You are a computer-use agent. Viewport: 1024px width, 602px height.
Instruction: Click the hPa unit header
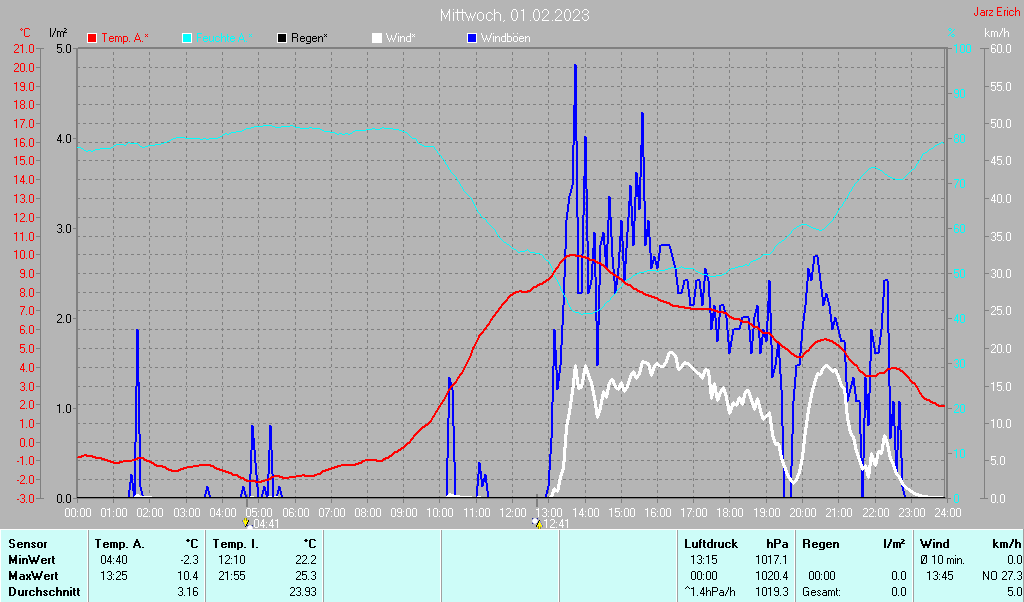coord(776,544)
